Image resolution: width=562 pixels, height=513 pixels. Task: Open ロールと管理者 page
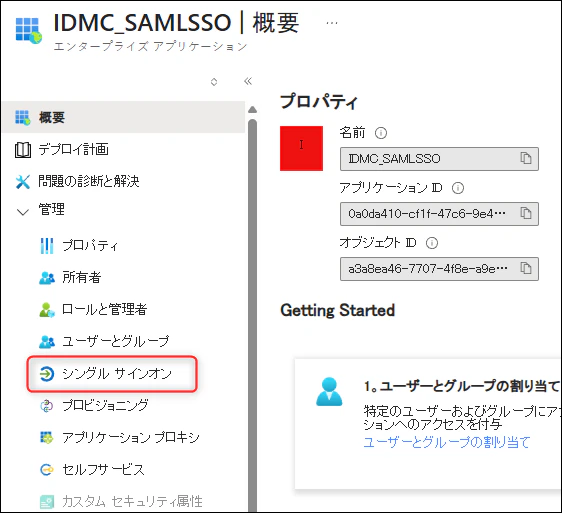104,309
